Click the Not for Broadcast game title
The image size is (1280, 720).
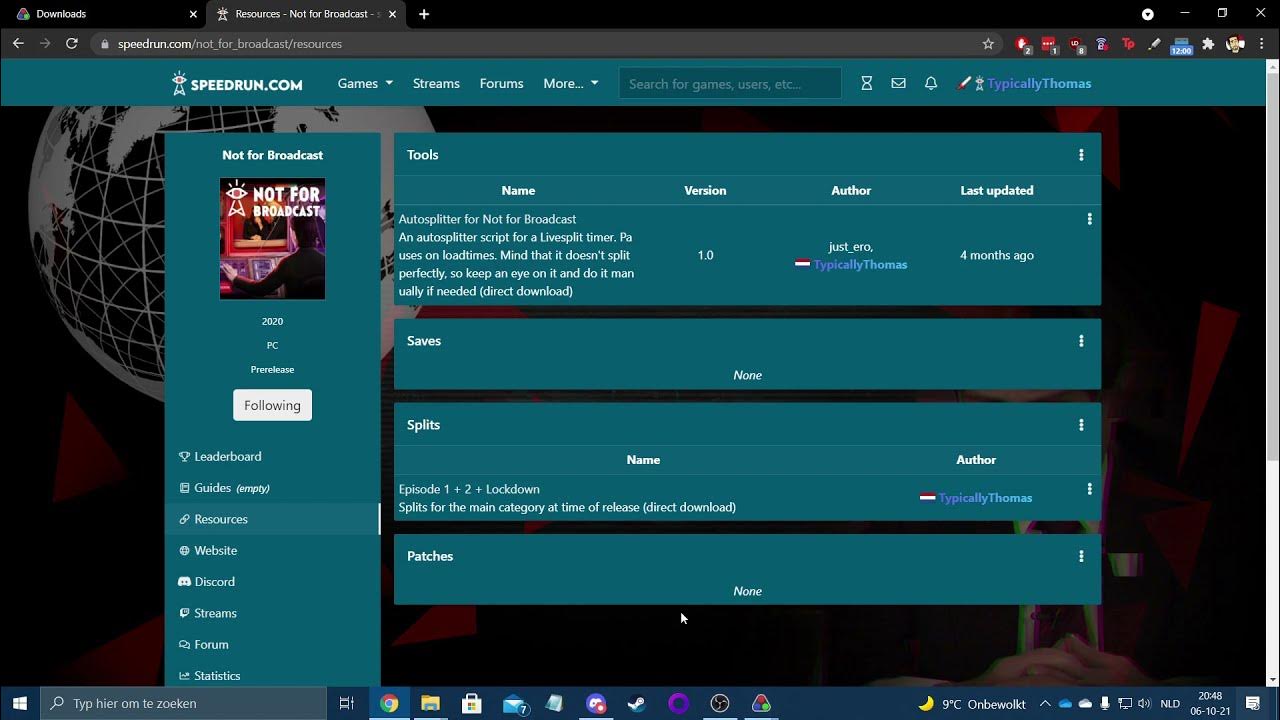click(x=272, y=155)
